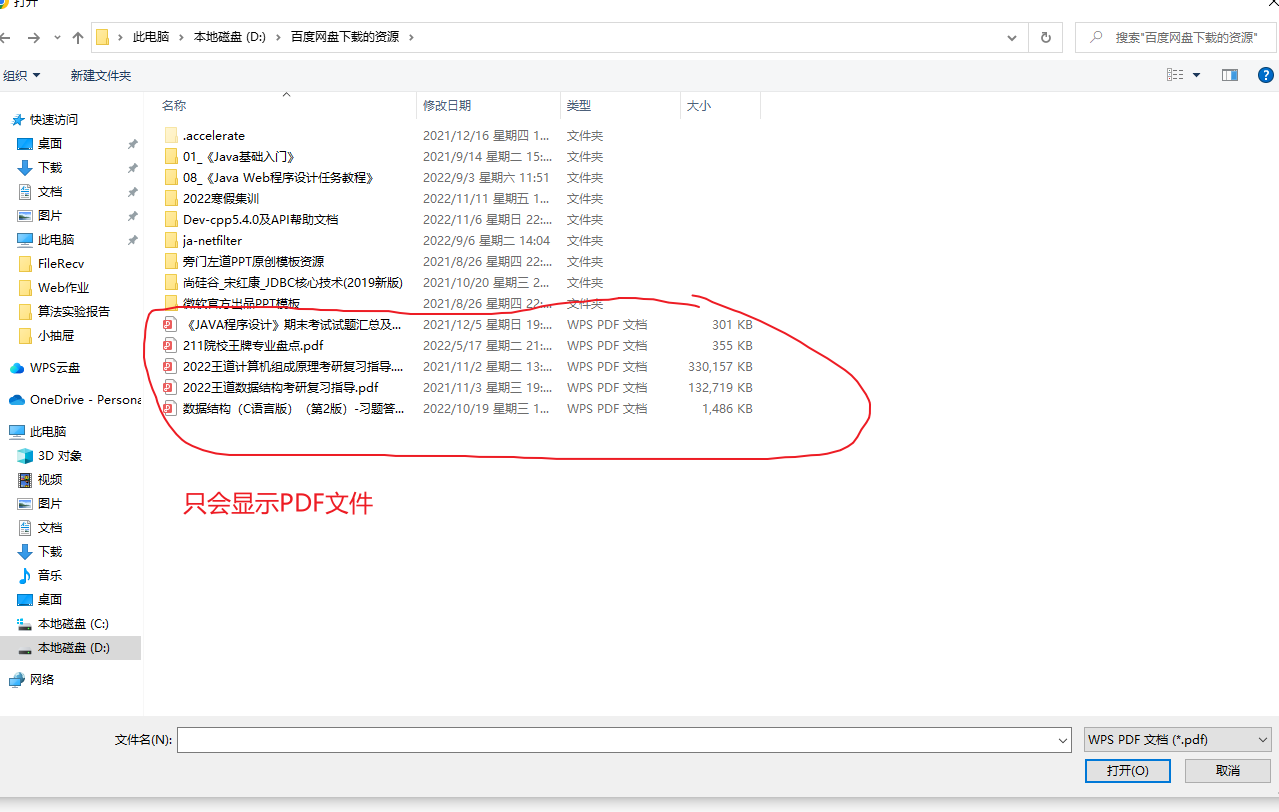The image size is (1279, 812).
Task: Click date 2022/5/17 of 211院校 file
Action: click(x=487, y=345)
